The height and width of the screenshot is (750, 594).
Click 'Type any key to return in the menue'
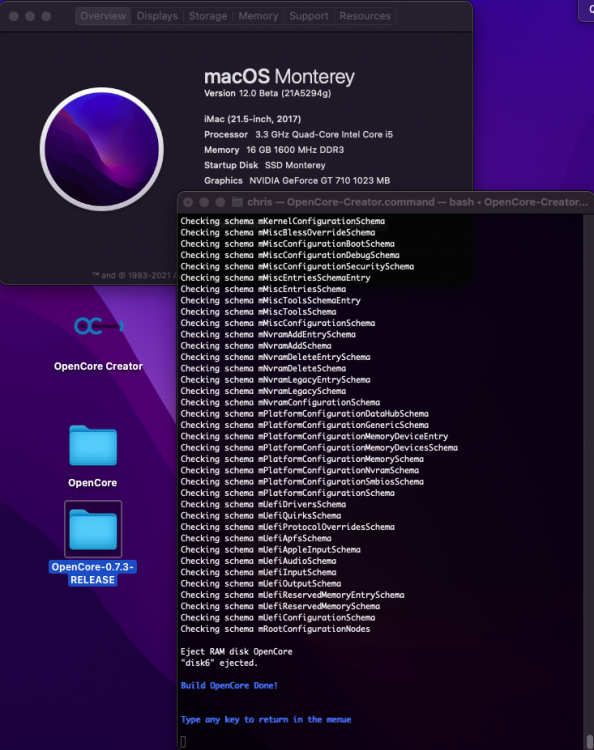(x=266, y=719)
